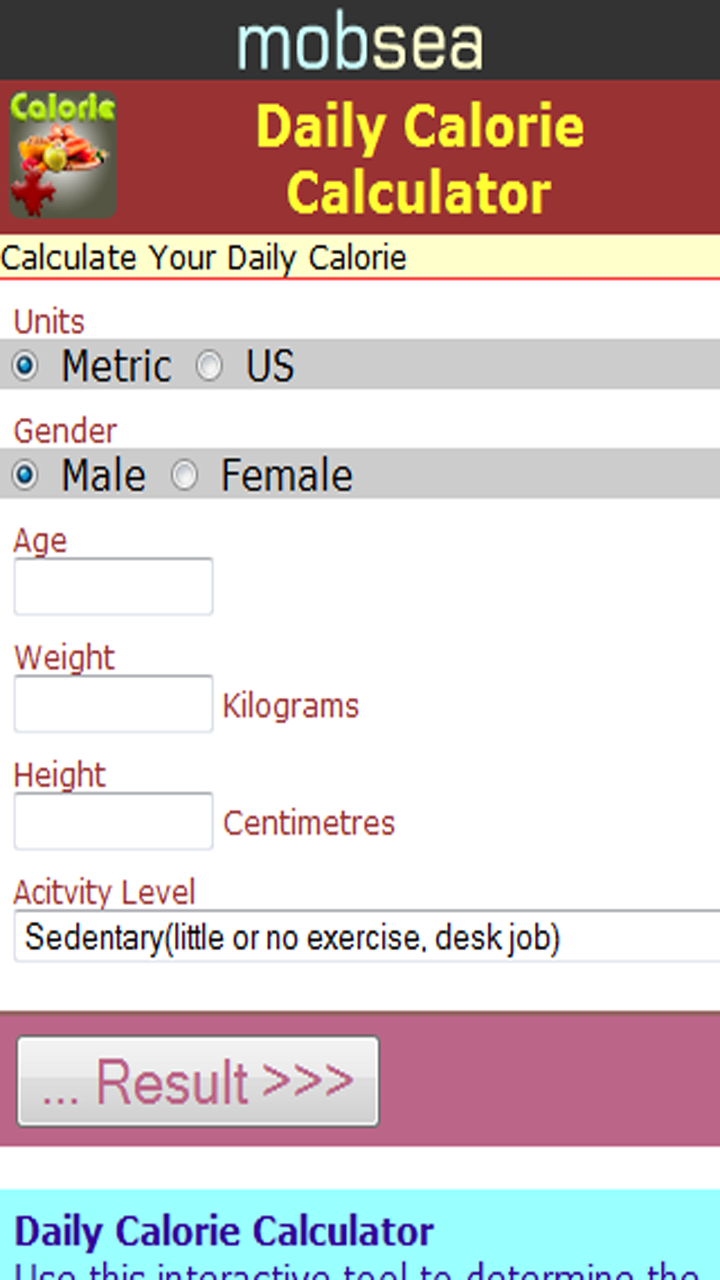Image resolution: width=720 pixels, height=1280 pixels.
Task: Click the mobsea logo at the top
Action: click(360, 40)
